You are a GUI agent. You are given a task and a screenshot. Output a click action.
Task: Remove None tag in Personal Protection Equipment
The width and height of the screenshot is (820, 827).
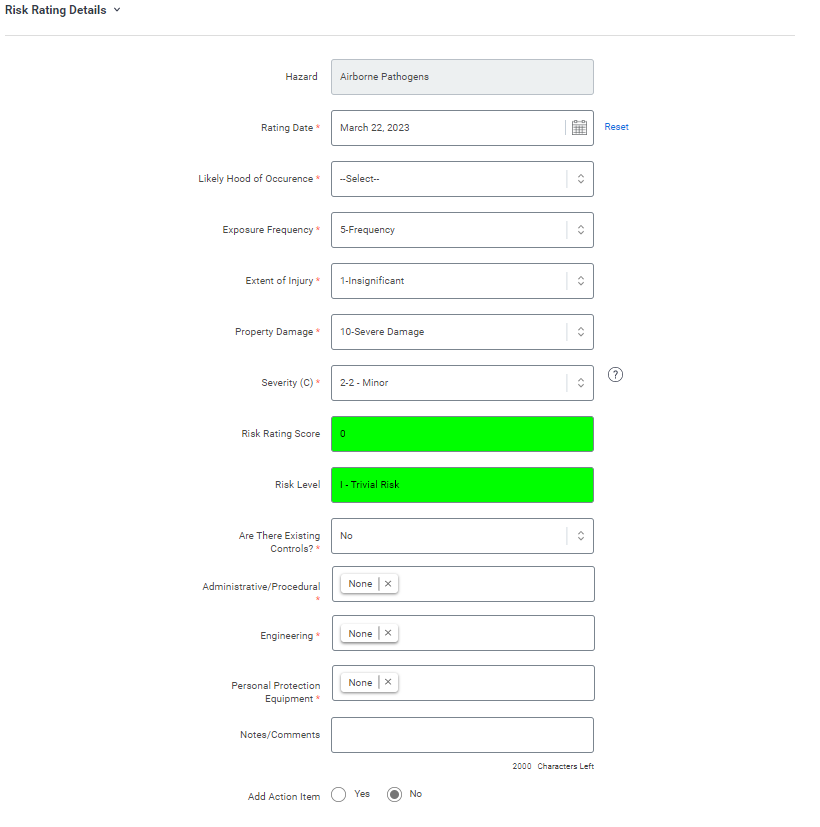(388, 682)
